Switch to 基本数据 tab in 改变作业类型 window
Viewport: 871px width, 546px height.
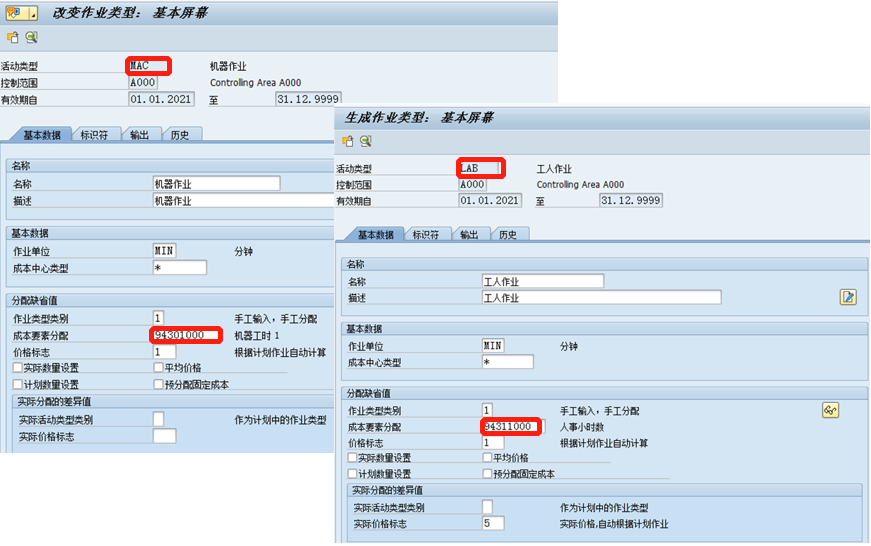click(42, 135)
